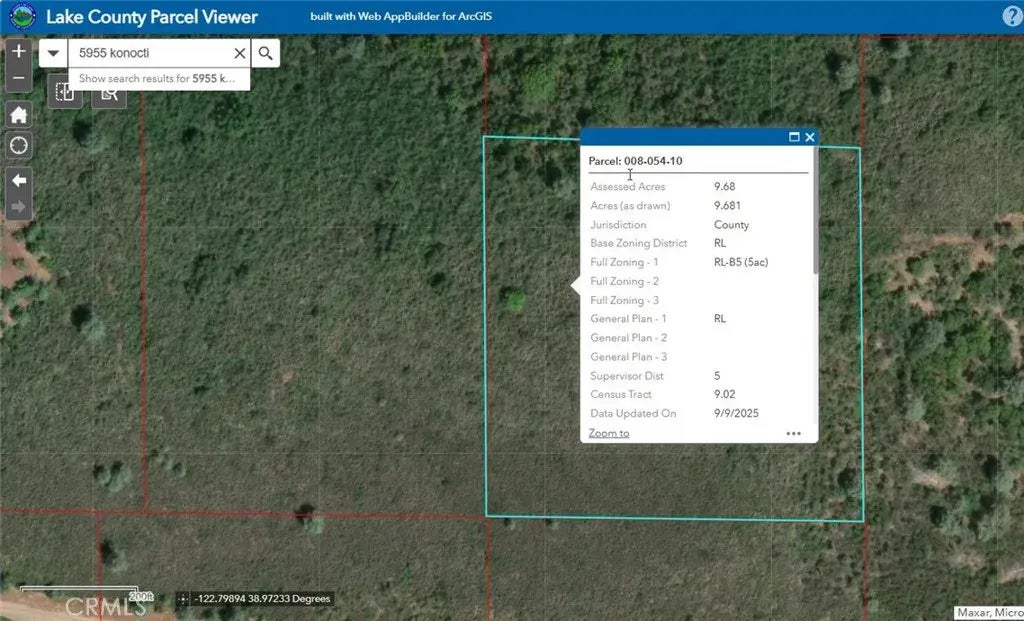1024x621 pixels.
Task: Close the parcel 008-054-10 popup
Action: 810,138
